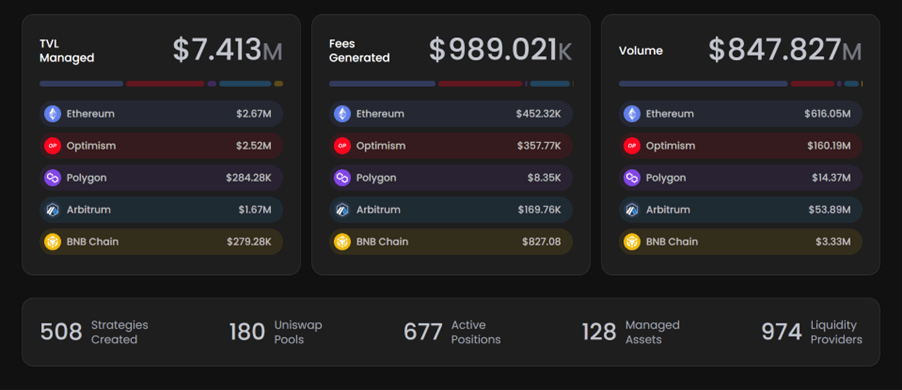Screen dimensions: 902x390
Task: Click the Ethereum icon in TVL Managed
Action: pos(53,114)
